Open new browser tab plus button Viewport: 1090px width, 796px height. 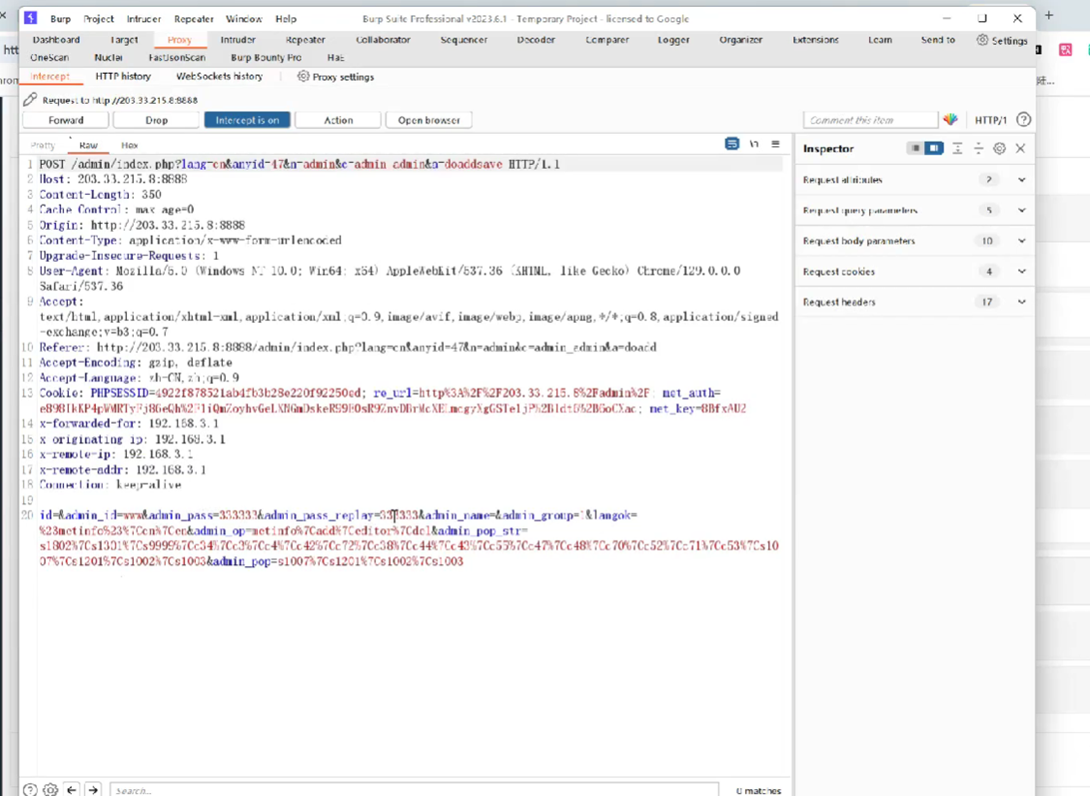1048,15
